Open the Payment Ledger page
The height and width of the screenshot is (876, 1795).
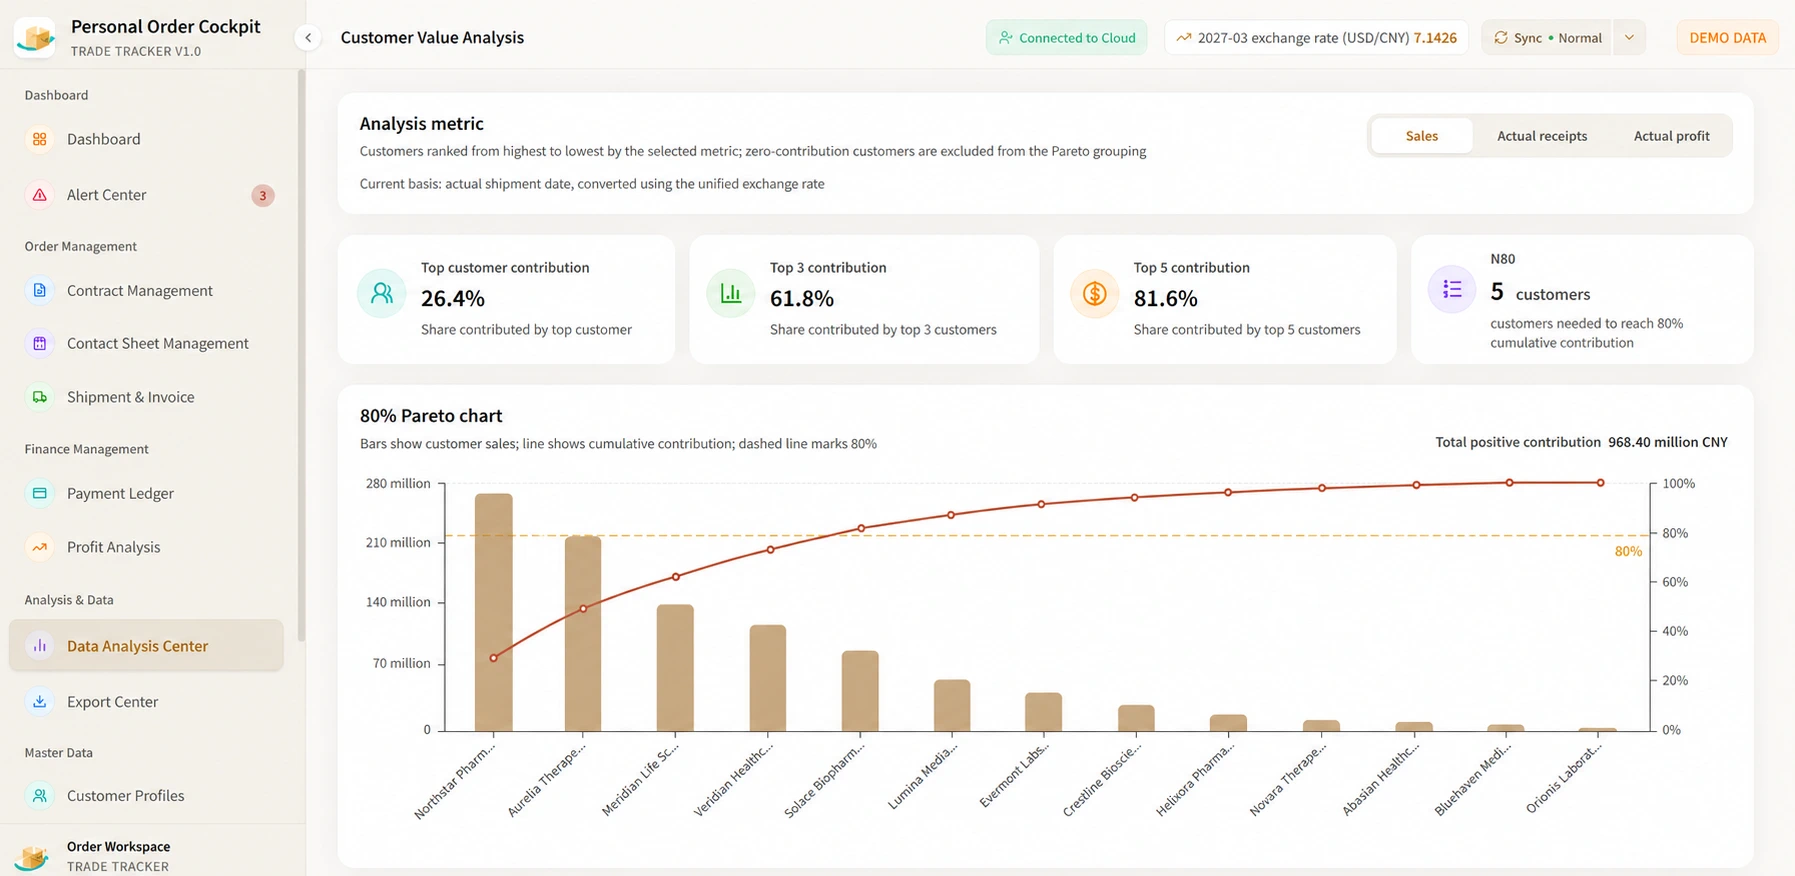146,493
